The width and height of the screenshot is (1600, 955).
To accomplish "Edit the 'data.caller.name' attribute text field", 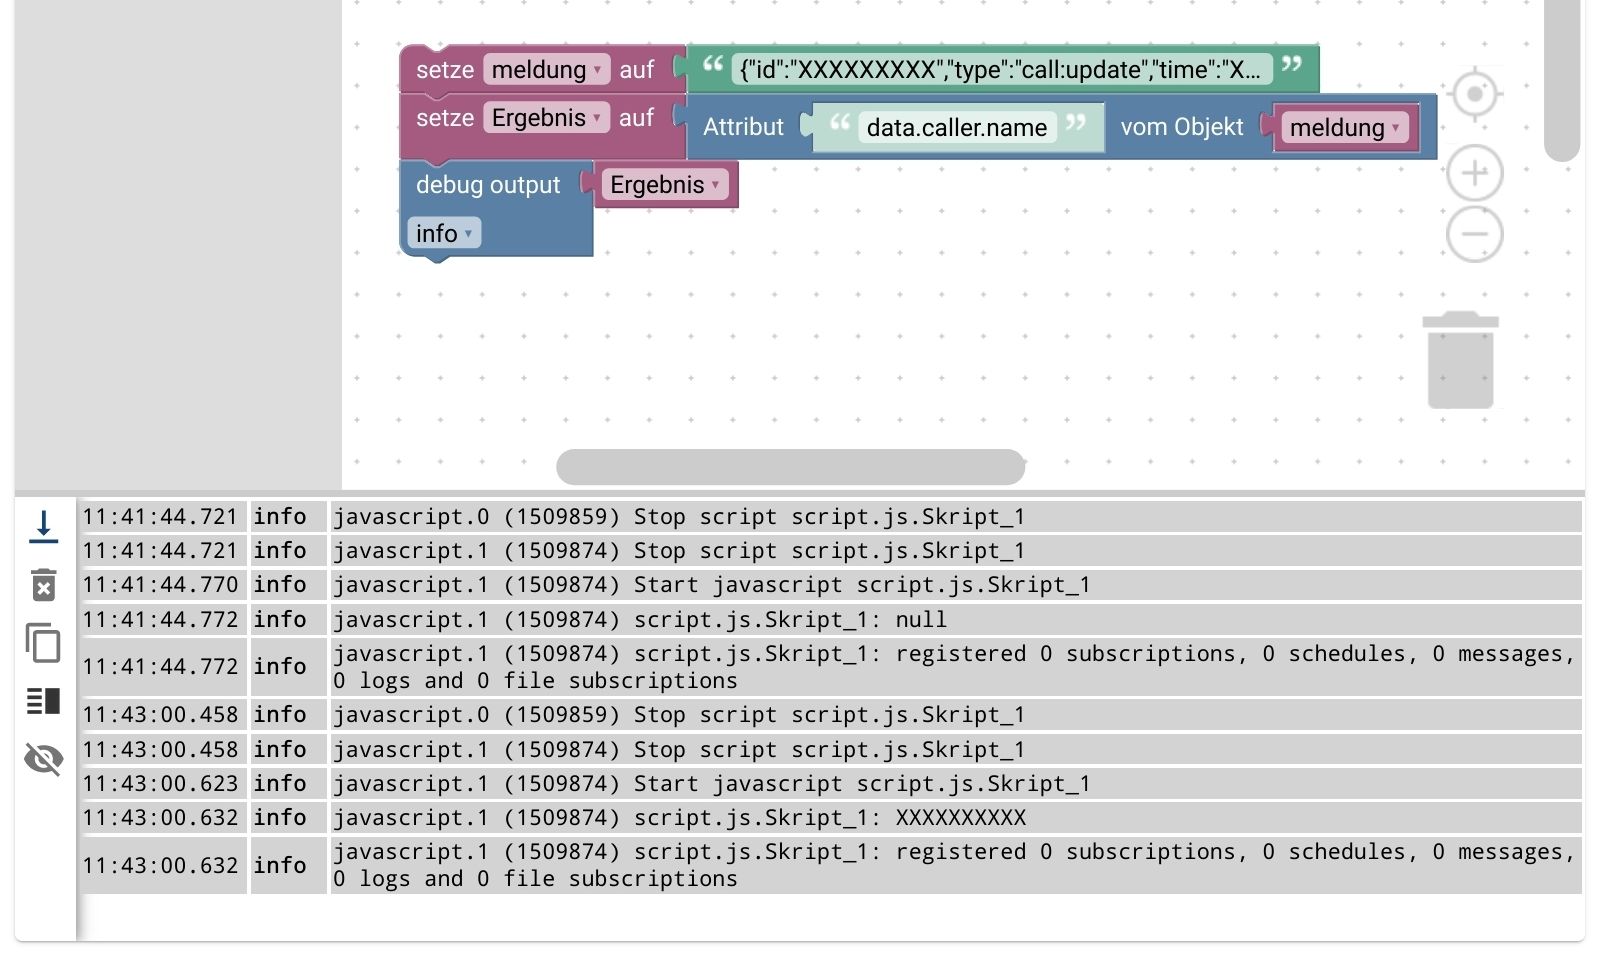I will pyautogui.click(x=957, y=127).
